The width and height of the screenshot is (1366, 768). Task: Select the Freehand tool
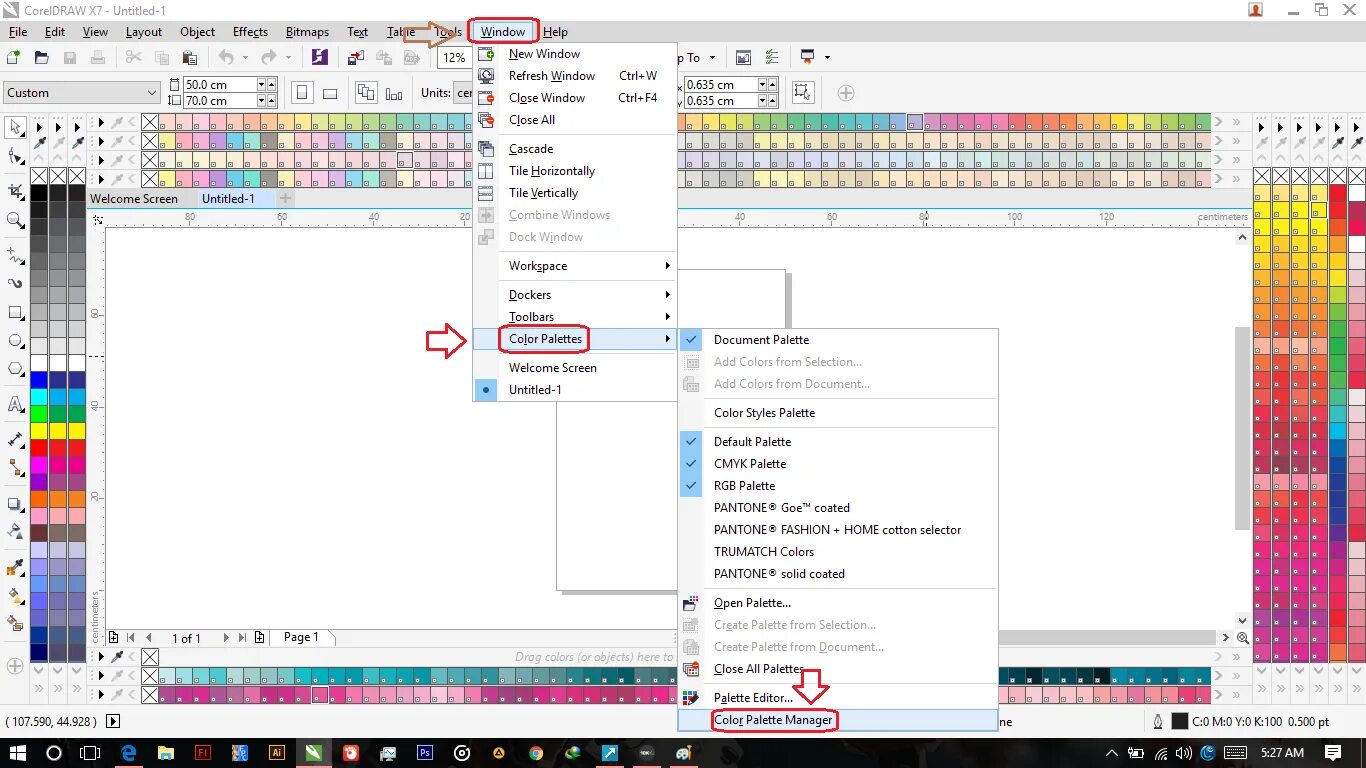15,257
